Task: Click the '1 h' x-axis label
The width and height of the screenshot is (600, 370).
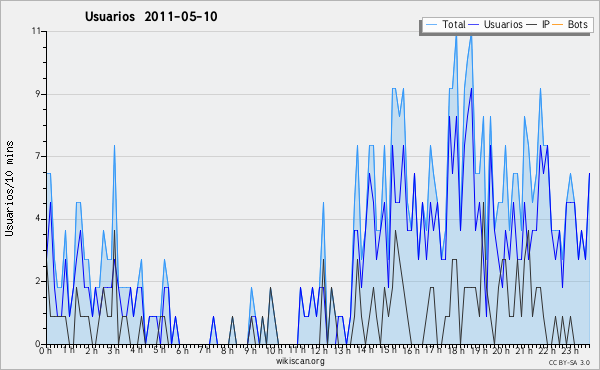Action: [x=68, y=351]
